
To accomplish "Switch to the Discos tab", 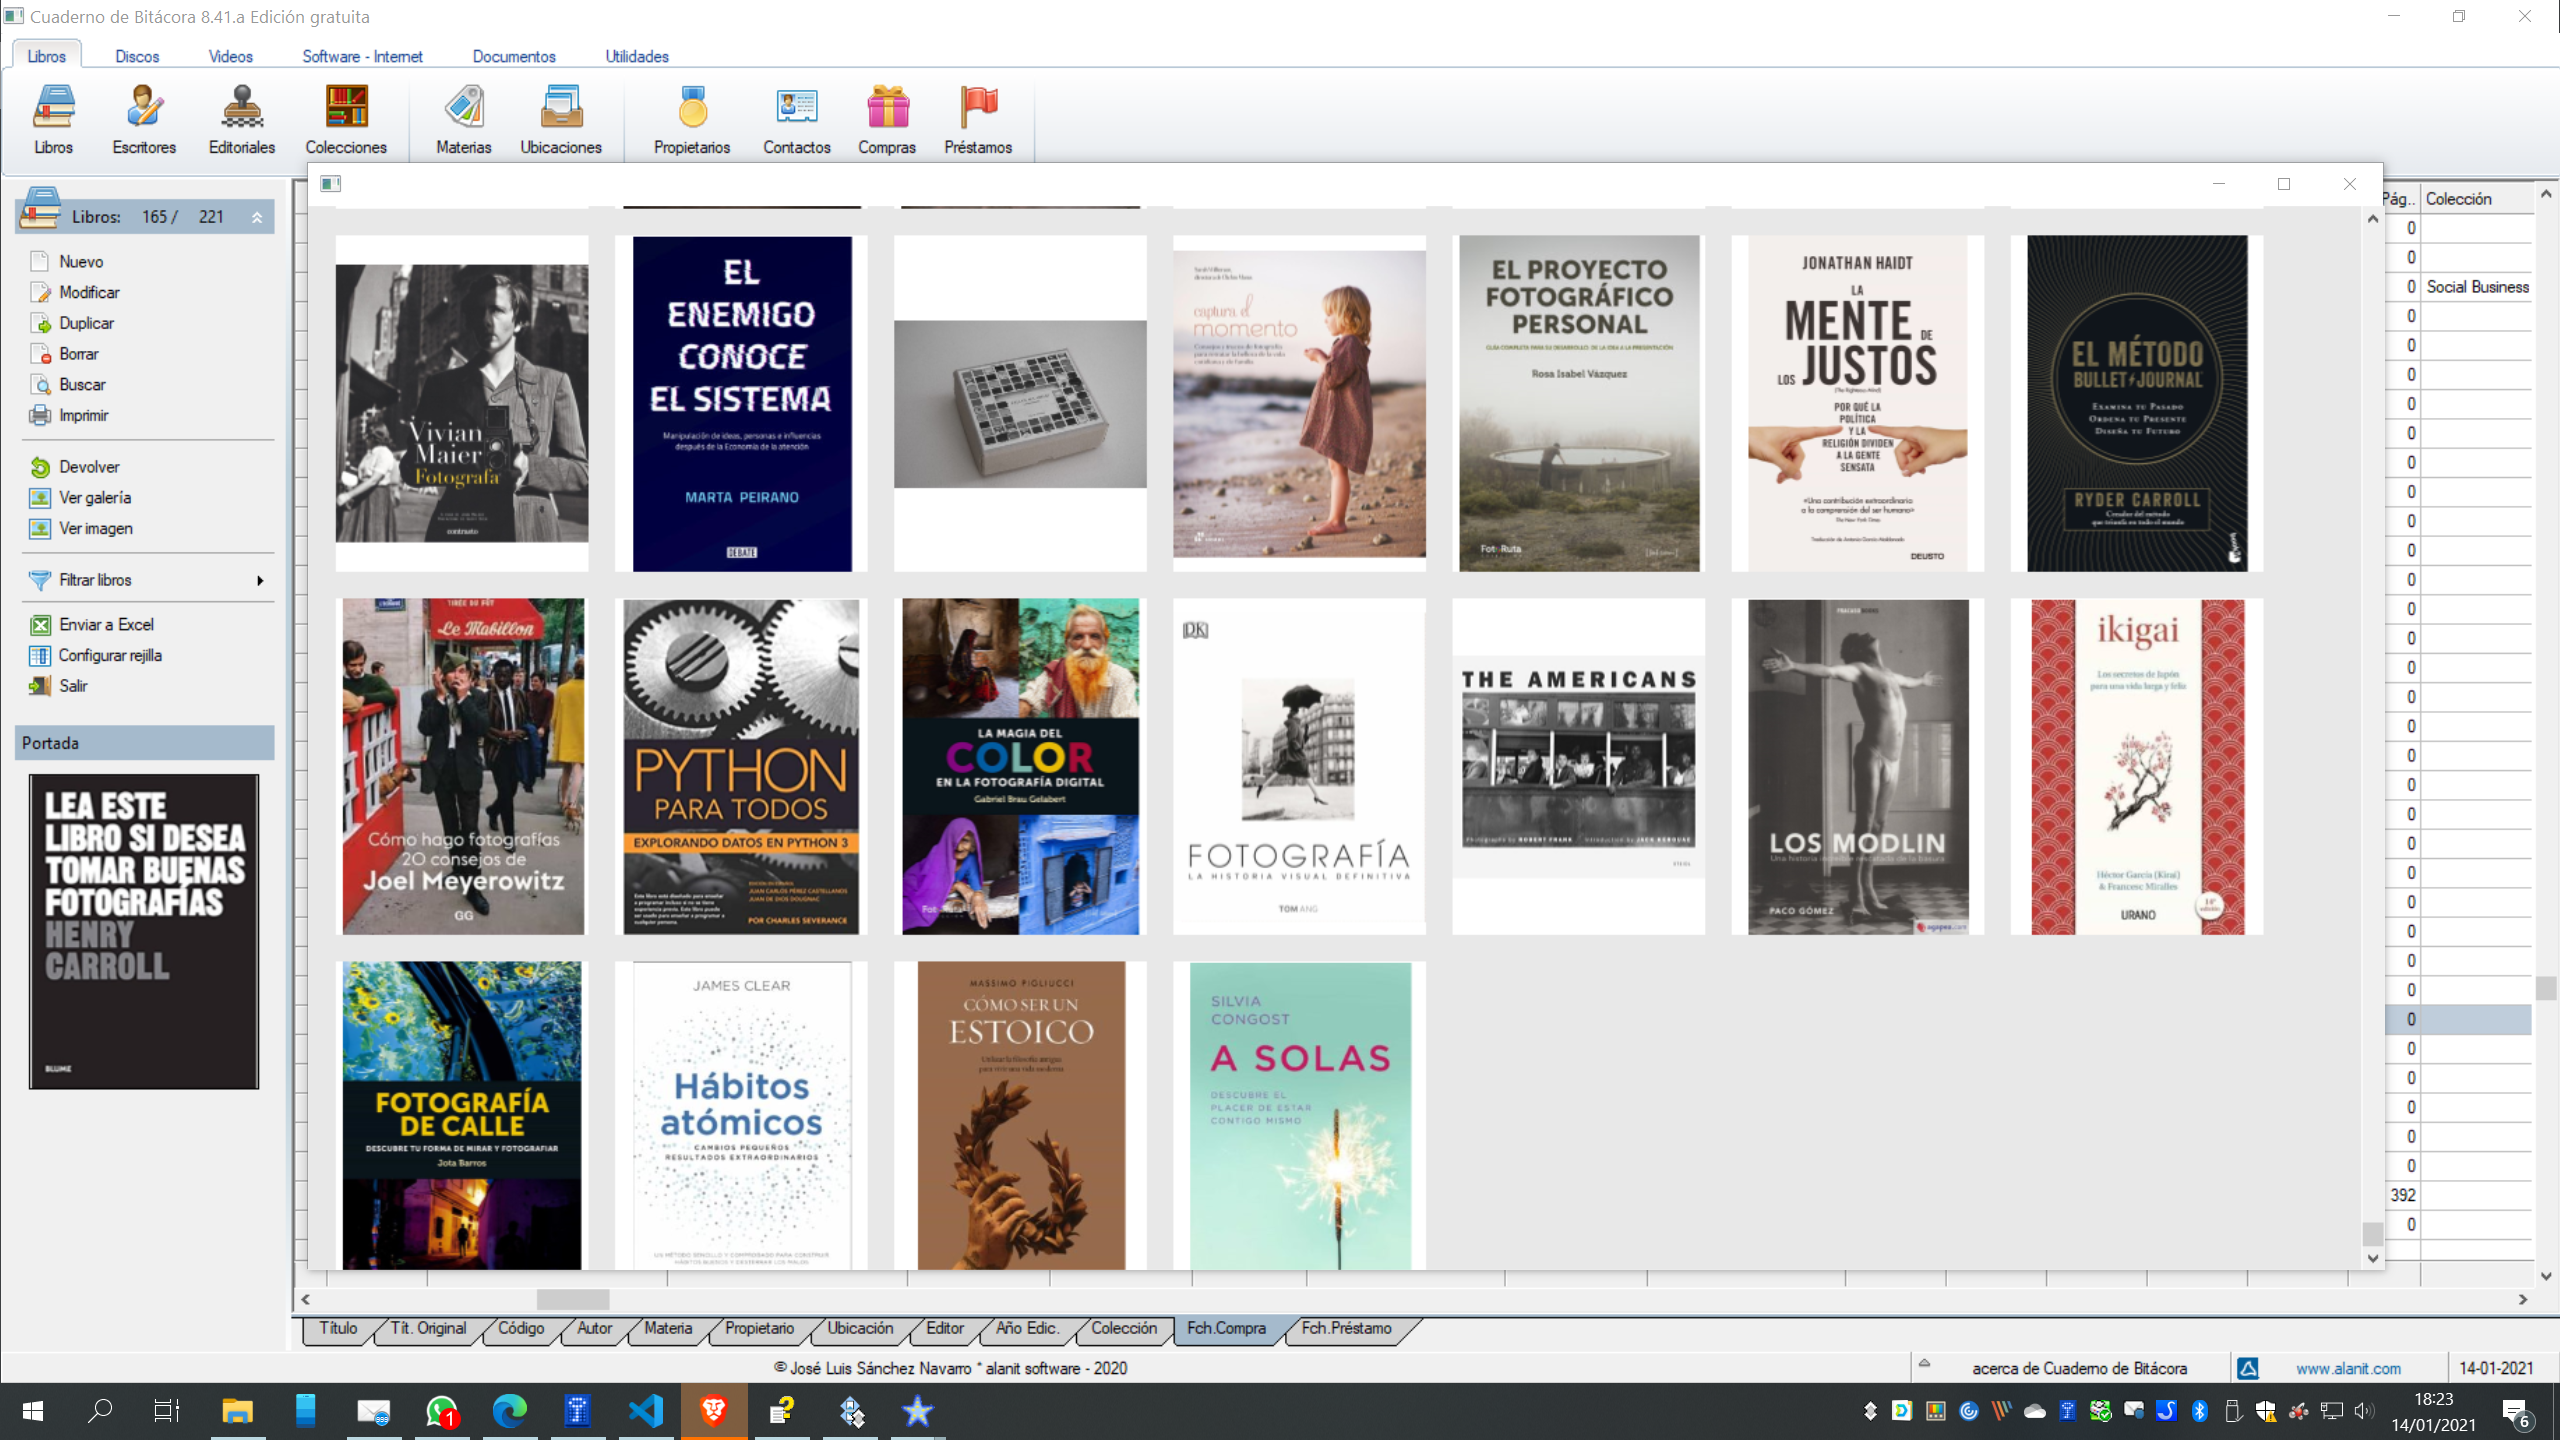I will pyautogui.click(x=137, y=56).
